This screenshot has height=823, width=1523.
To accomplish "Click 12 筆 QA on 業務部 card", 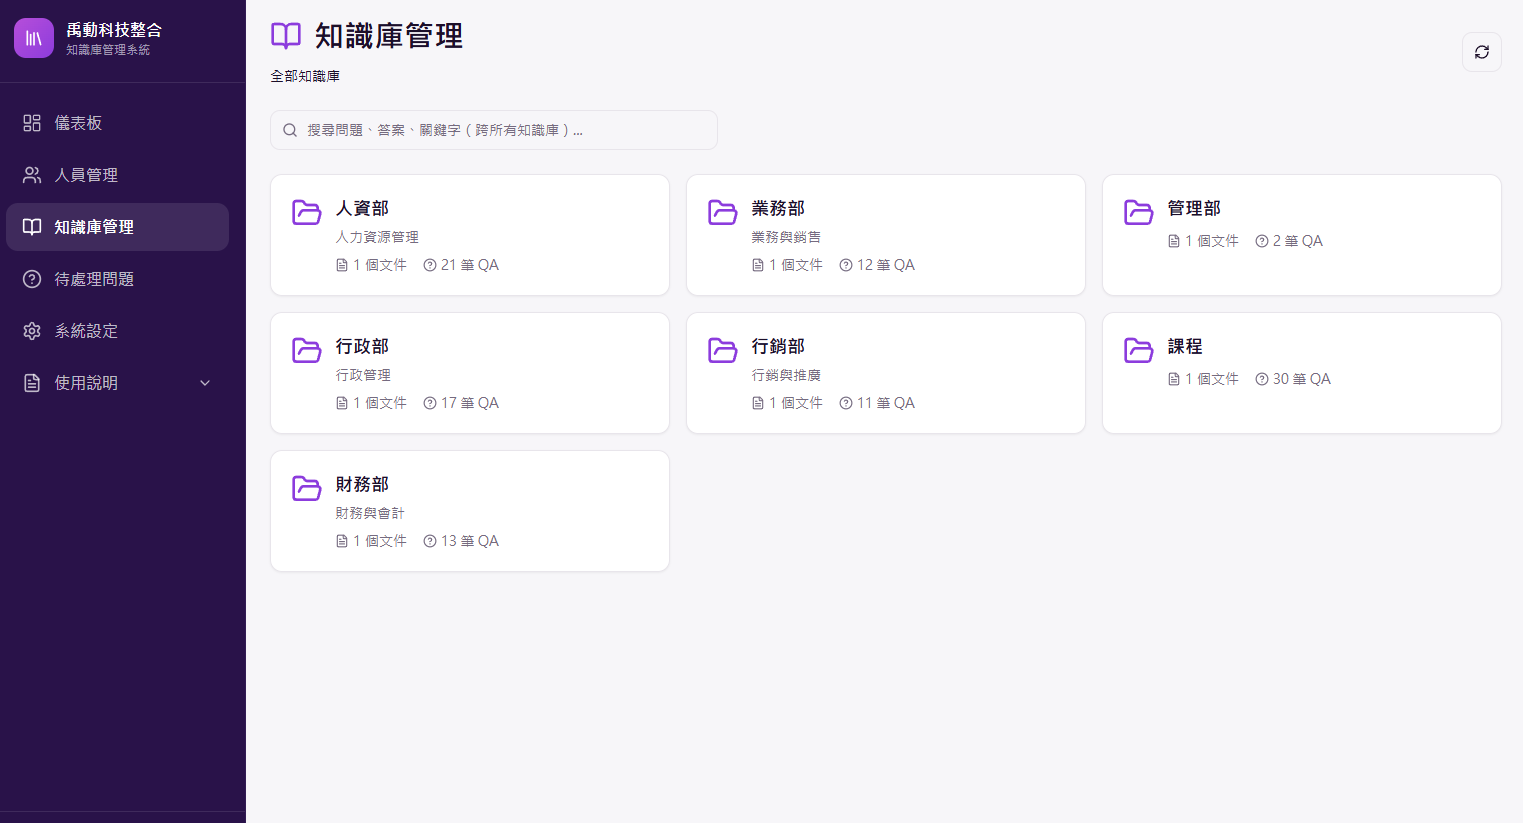I will [877, 265].
